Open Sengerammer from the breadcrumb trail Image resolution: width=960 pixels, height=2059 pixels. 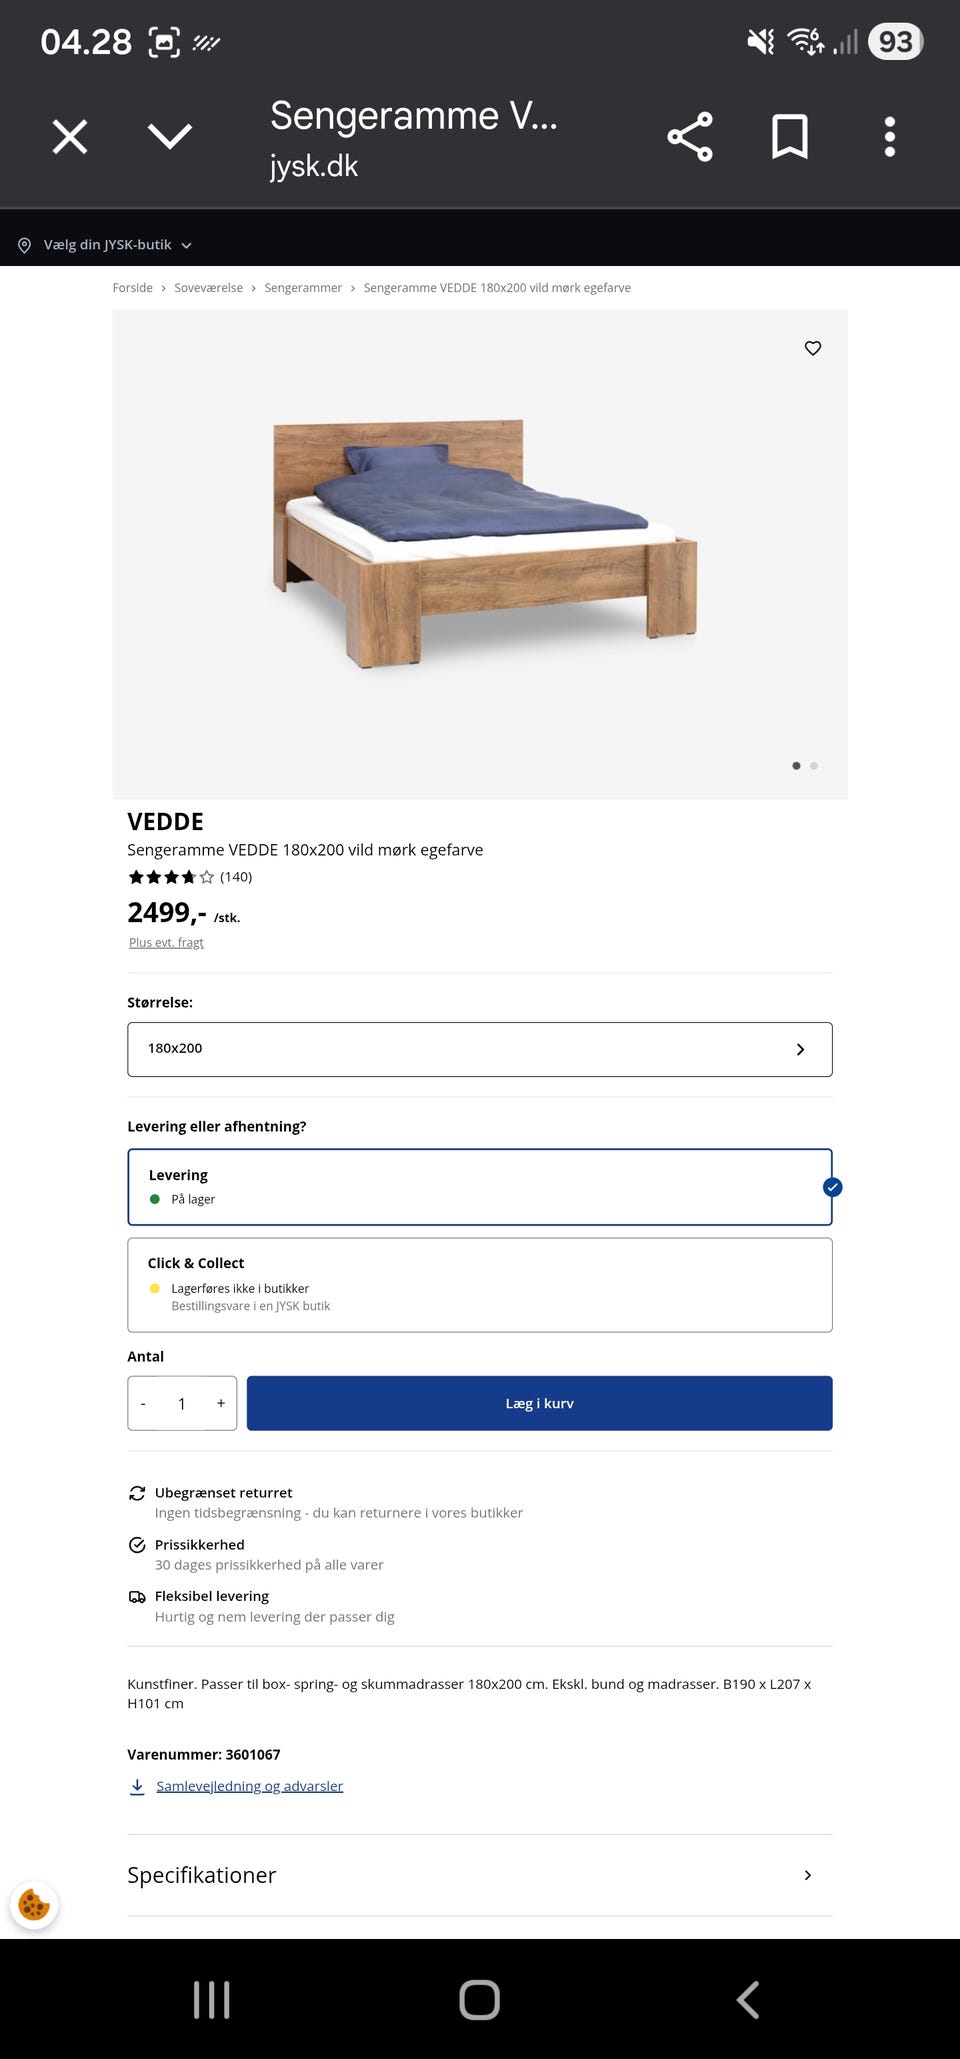[303, 287]
